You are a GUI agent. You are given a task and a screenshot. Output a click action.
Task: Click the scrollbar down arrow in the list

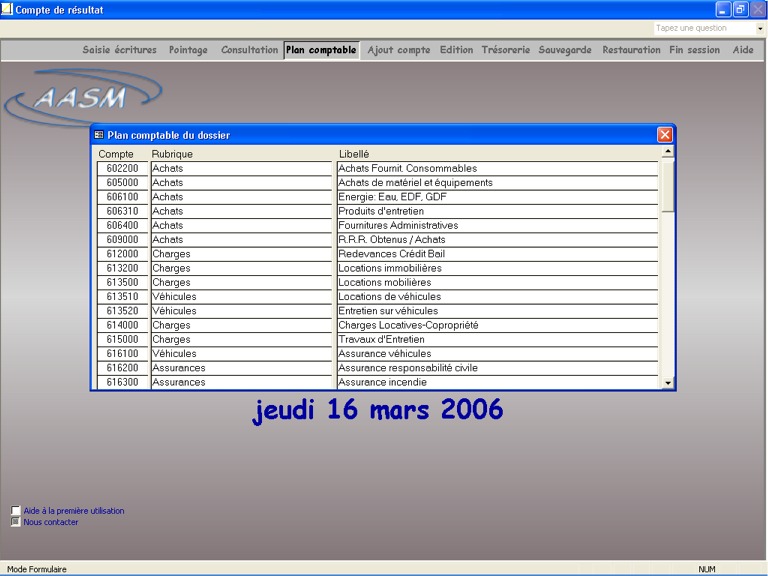(x=667, y=383)
